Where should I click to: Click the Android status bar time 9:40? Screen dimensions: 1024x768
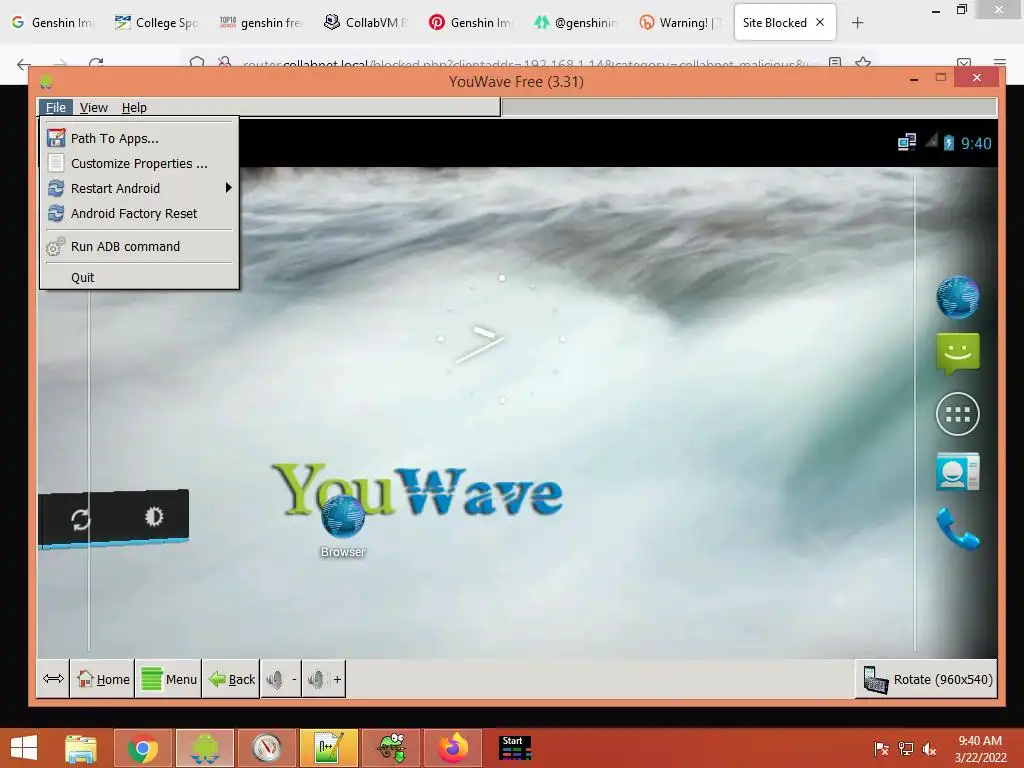click(976, 143)
